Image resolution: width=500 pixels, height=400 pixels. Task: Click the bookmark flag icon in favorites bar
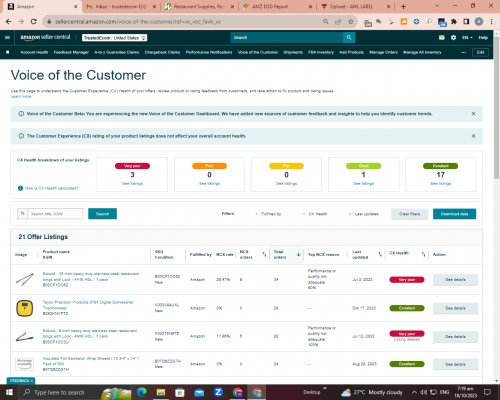tap(8, 52)
